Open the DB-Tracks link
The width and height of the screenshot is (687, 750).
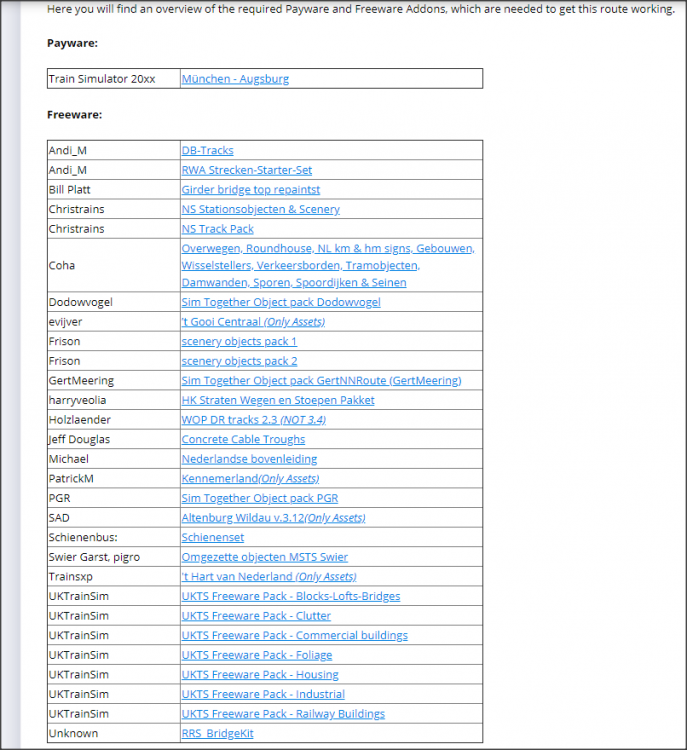(207, 150)
